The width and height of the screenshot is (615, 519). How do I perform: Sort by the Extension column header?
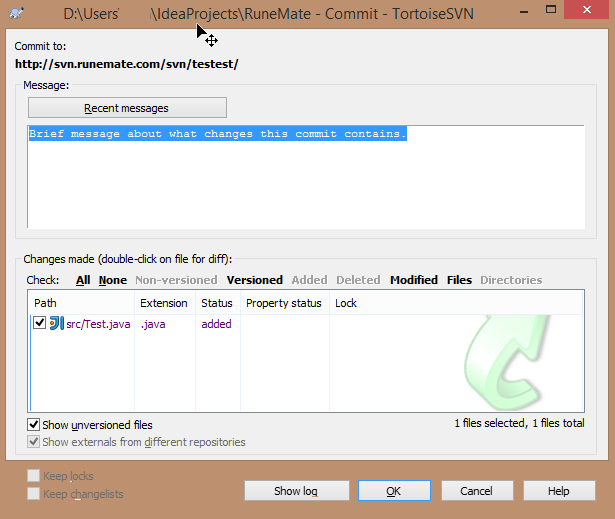[x=165, y=303]
